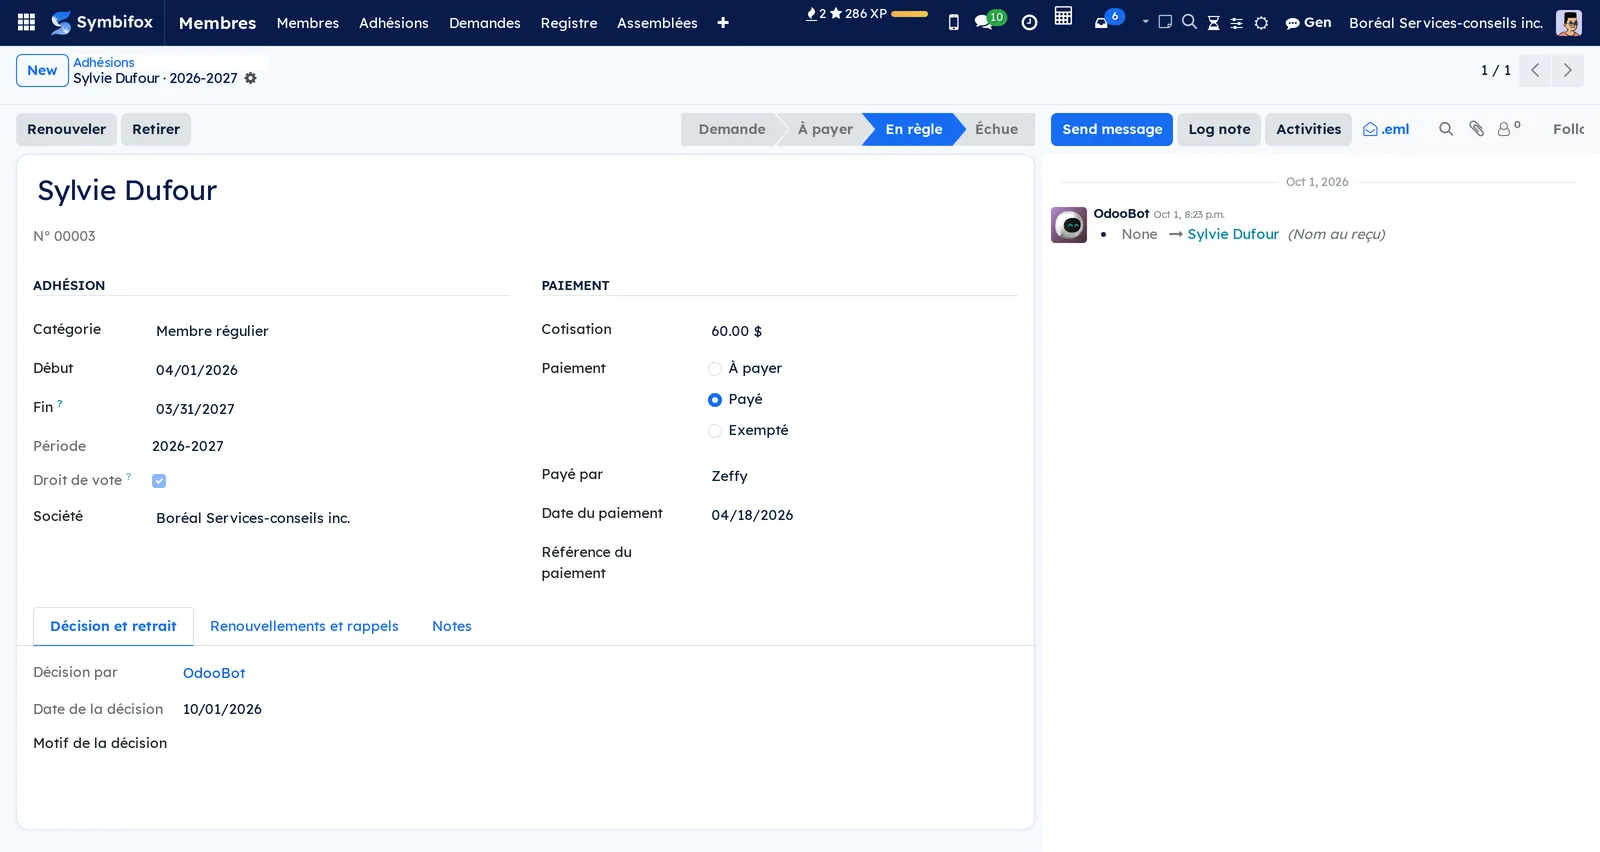Open the Société field dropdown

(330, 518)
